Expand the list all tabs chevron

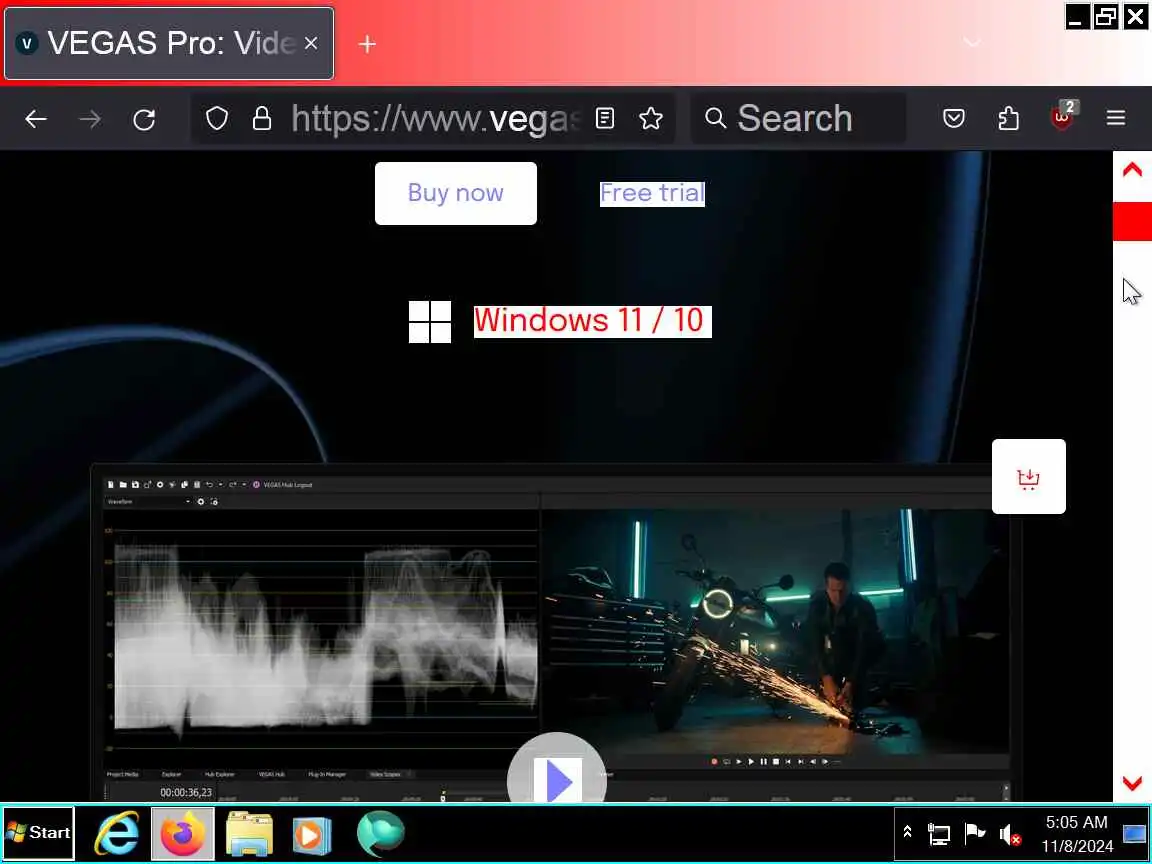tap(972, 43)
